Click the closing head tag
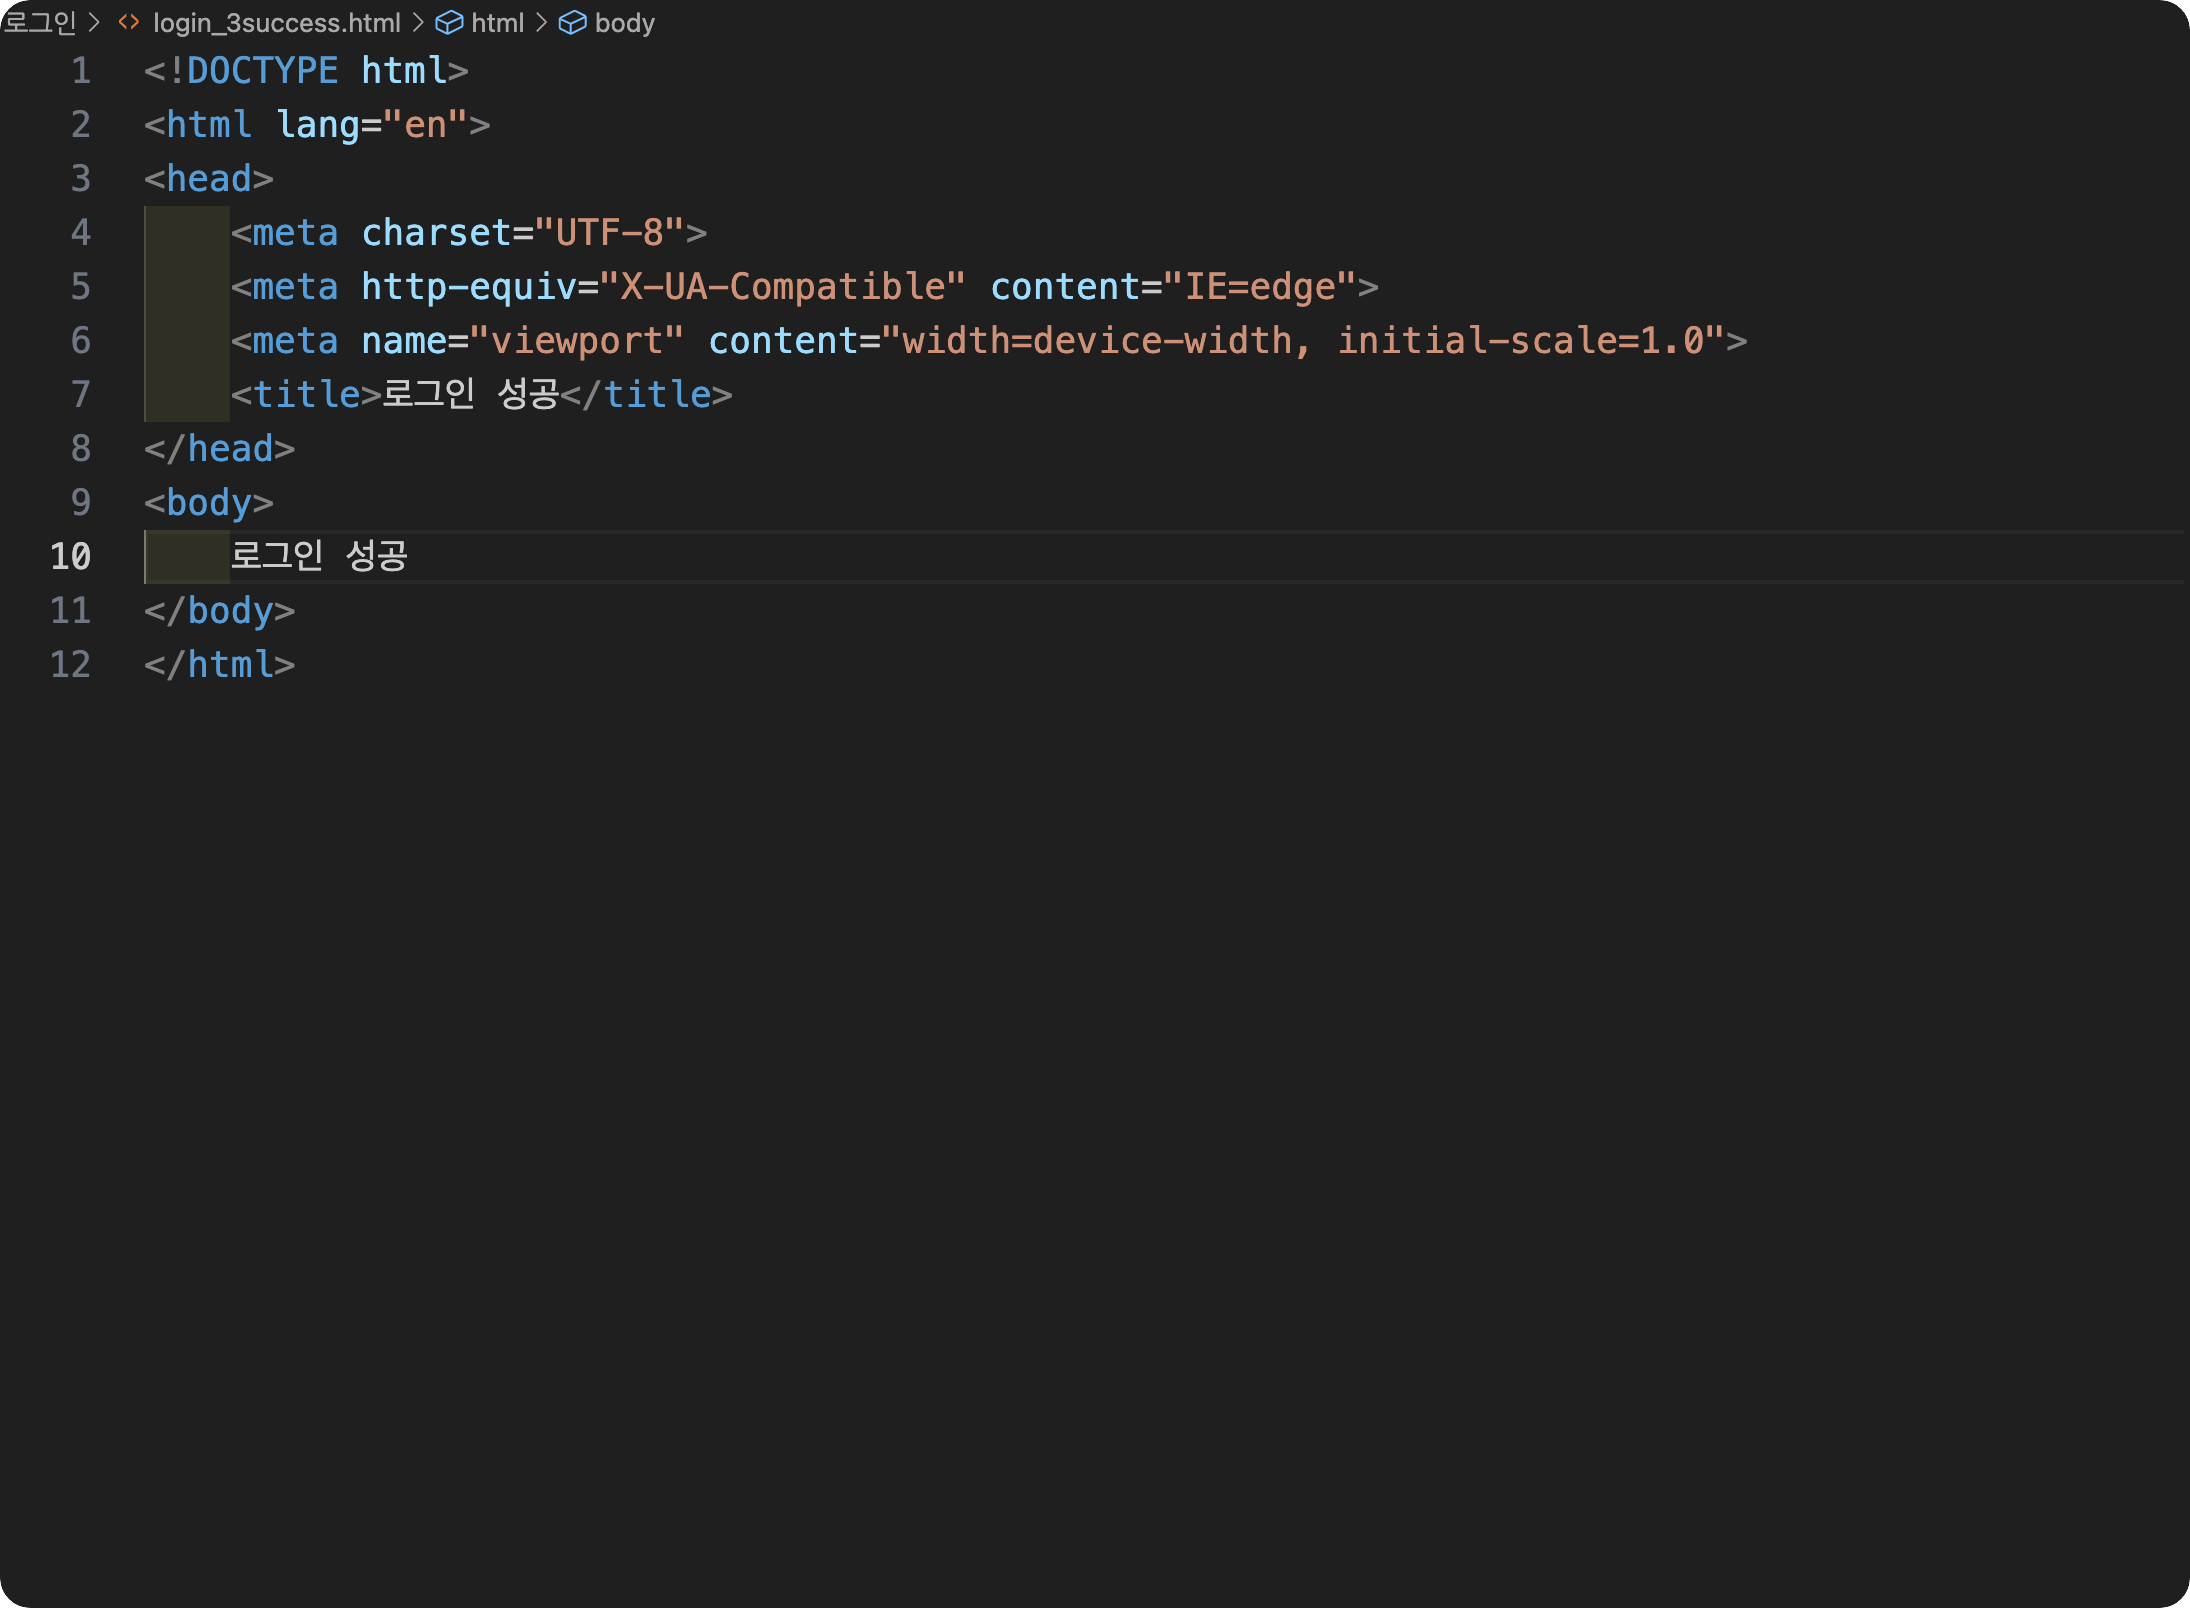2190x1608 pixels. 220,449
